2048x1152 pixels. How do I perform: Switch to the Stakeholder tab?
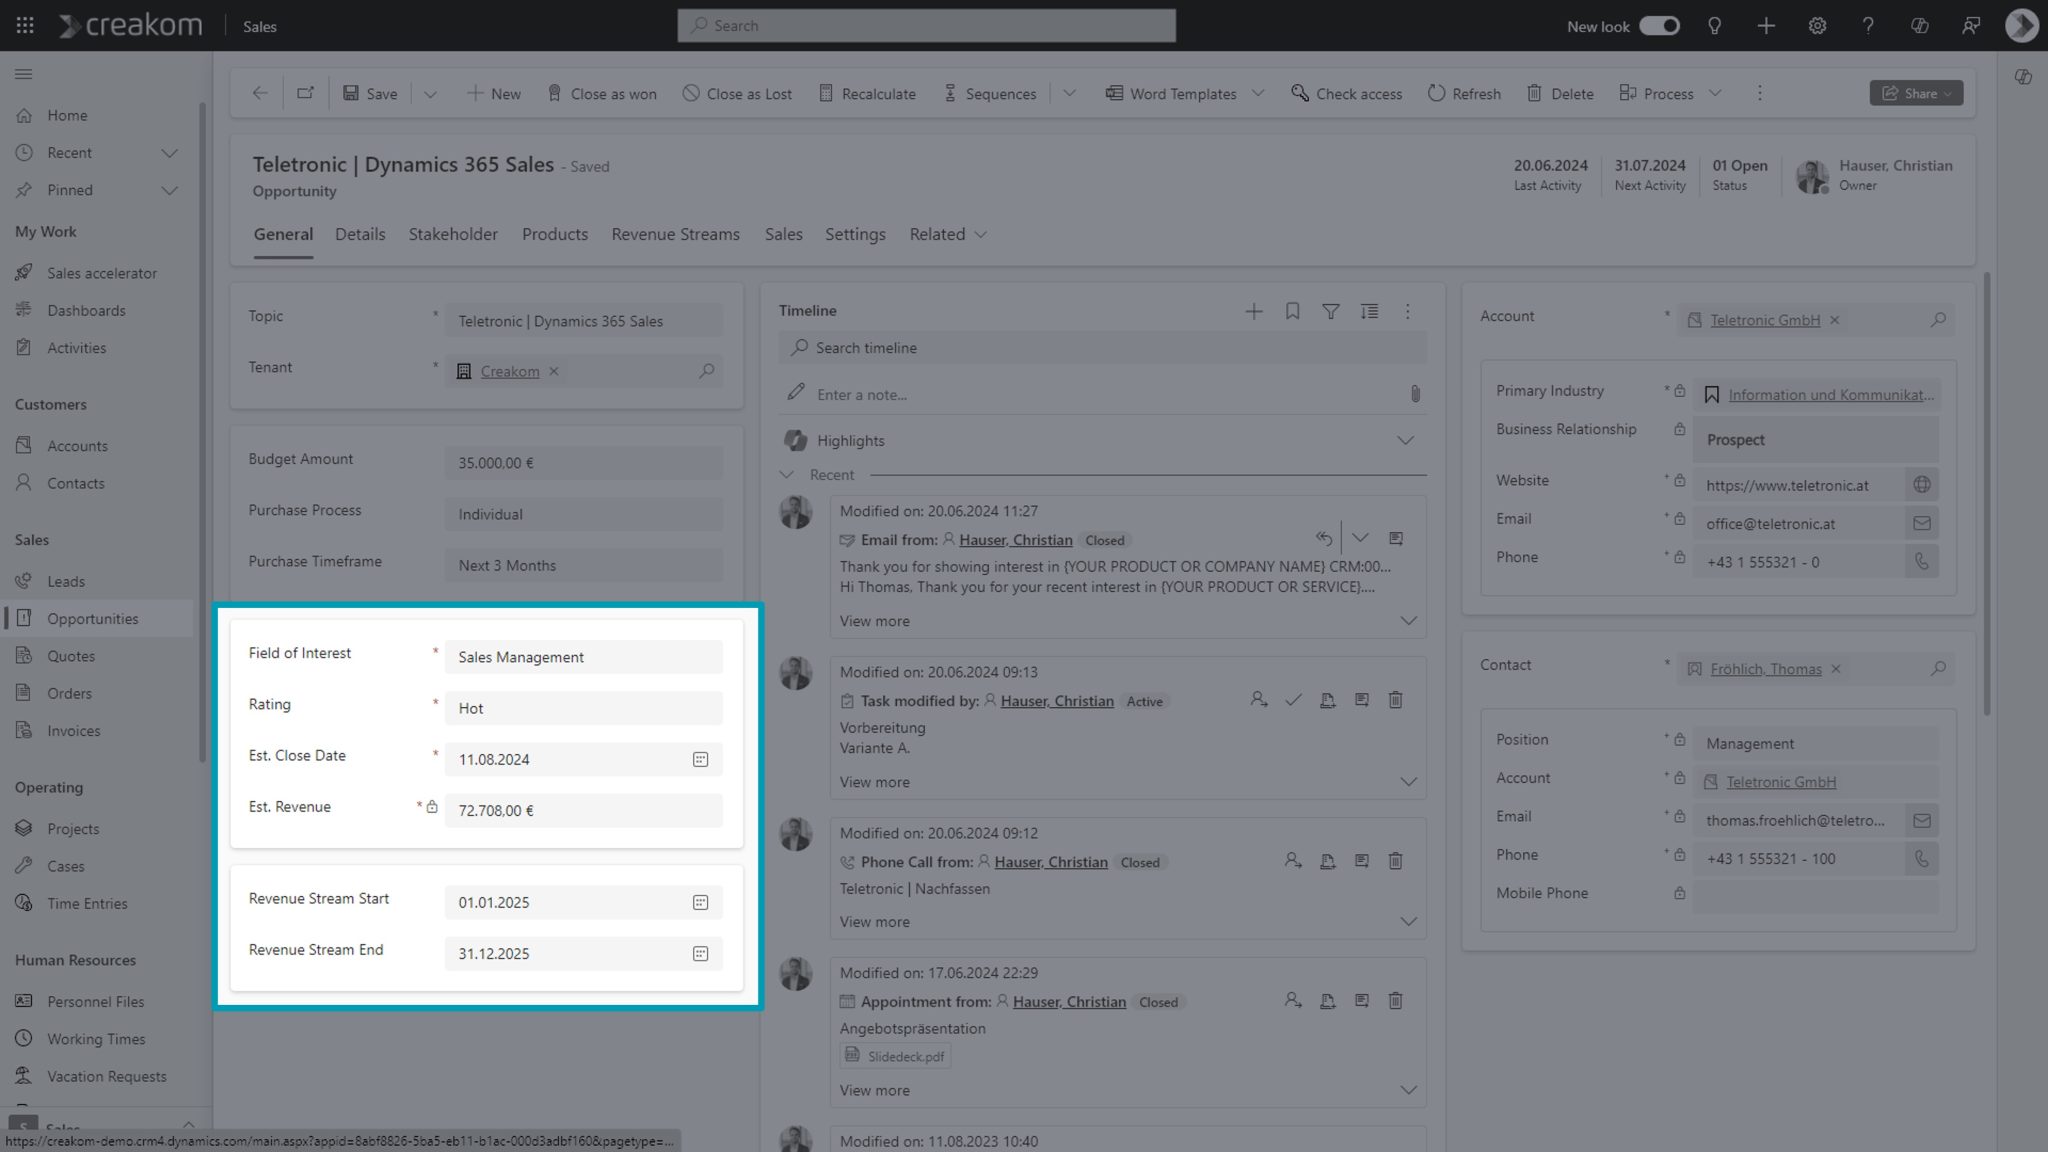(x=453, y=234)
